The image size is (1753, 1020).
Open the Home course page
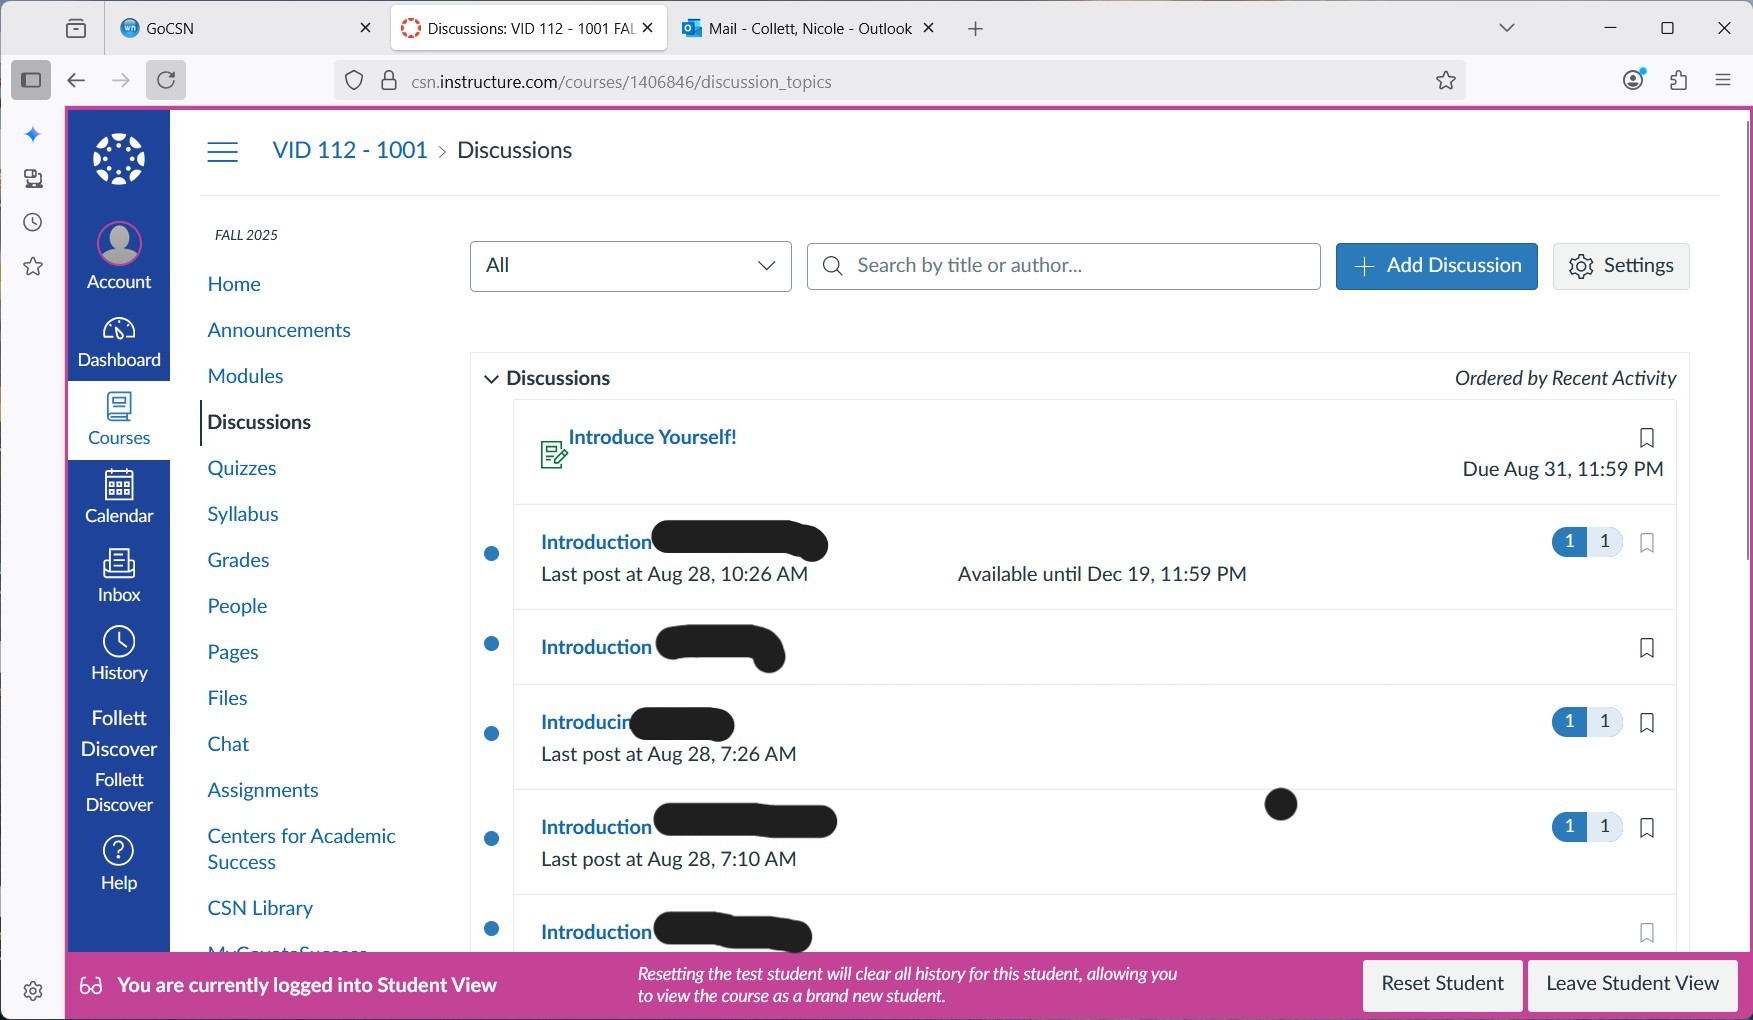point(234,284)
